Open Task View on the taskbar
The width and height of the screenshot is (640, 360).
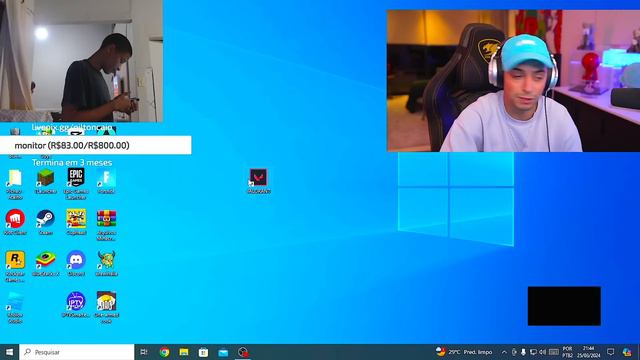click(144, 352)
